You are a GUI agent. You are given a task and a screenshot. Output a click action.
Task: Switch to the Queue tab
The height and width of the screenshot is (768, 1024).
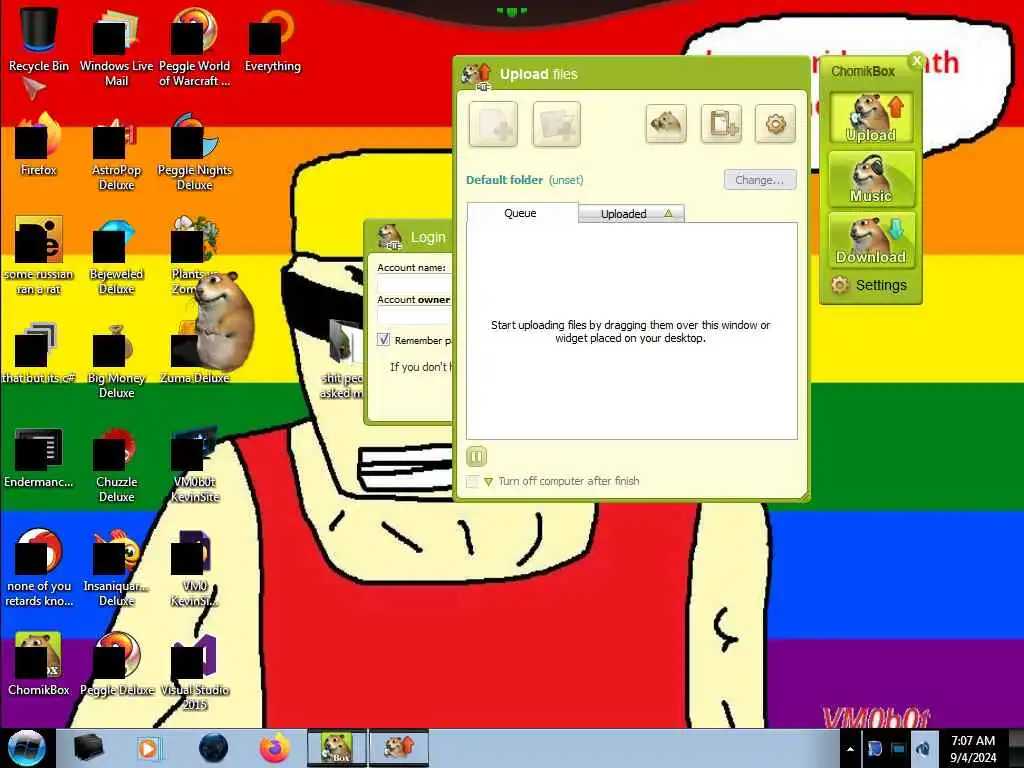point(521,213)
